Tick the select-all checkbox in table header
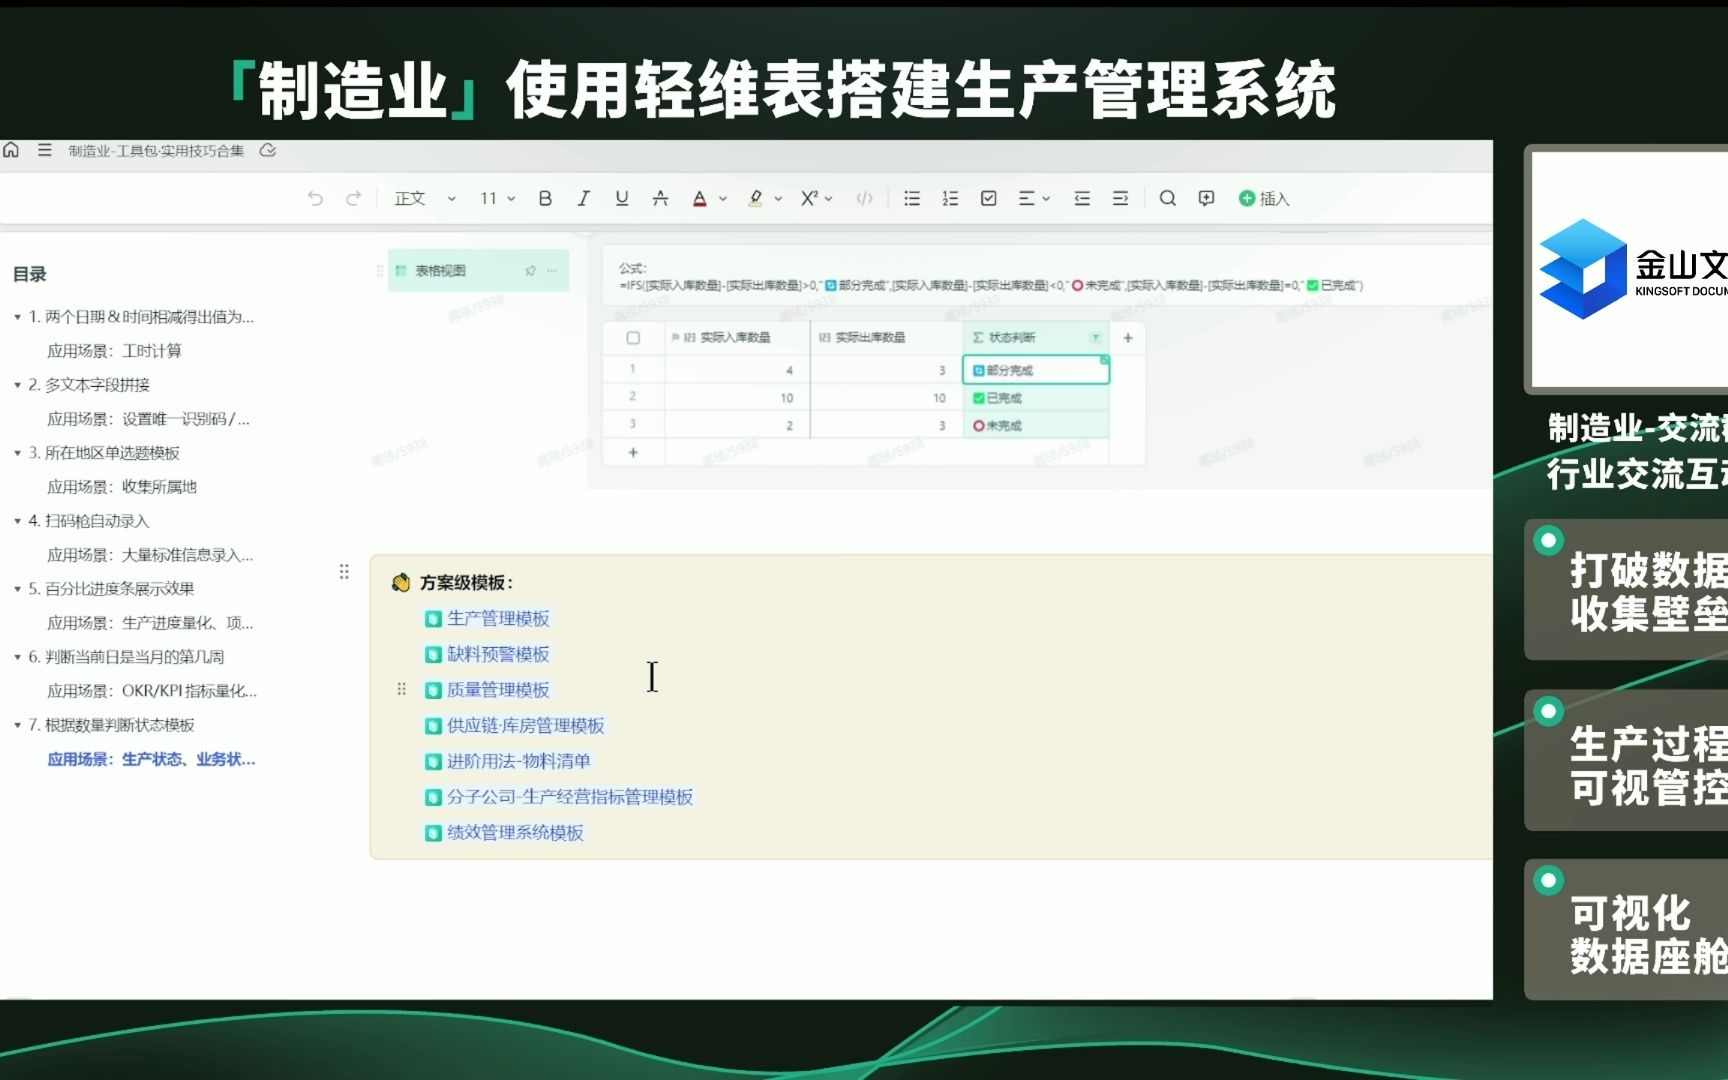 [633, 338]
